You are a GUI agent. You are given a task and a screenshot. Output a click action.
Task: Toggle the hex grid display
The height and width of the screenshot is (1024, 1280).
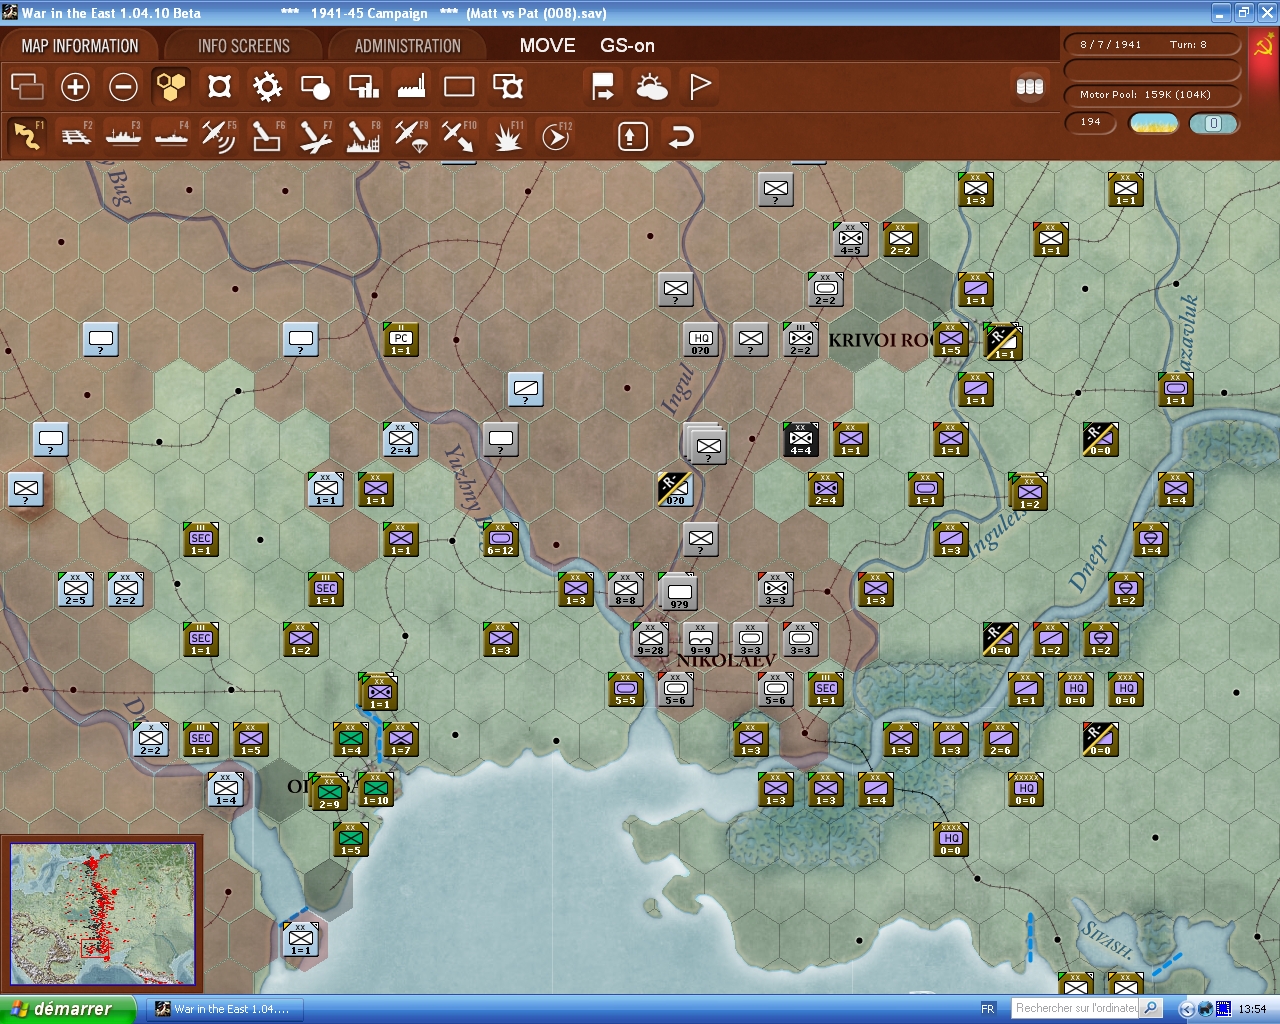click(x=171, y=87)
